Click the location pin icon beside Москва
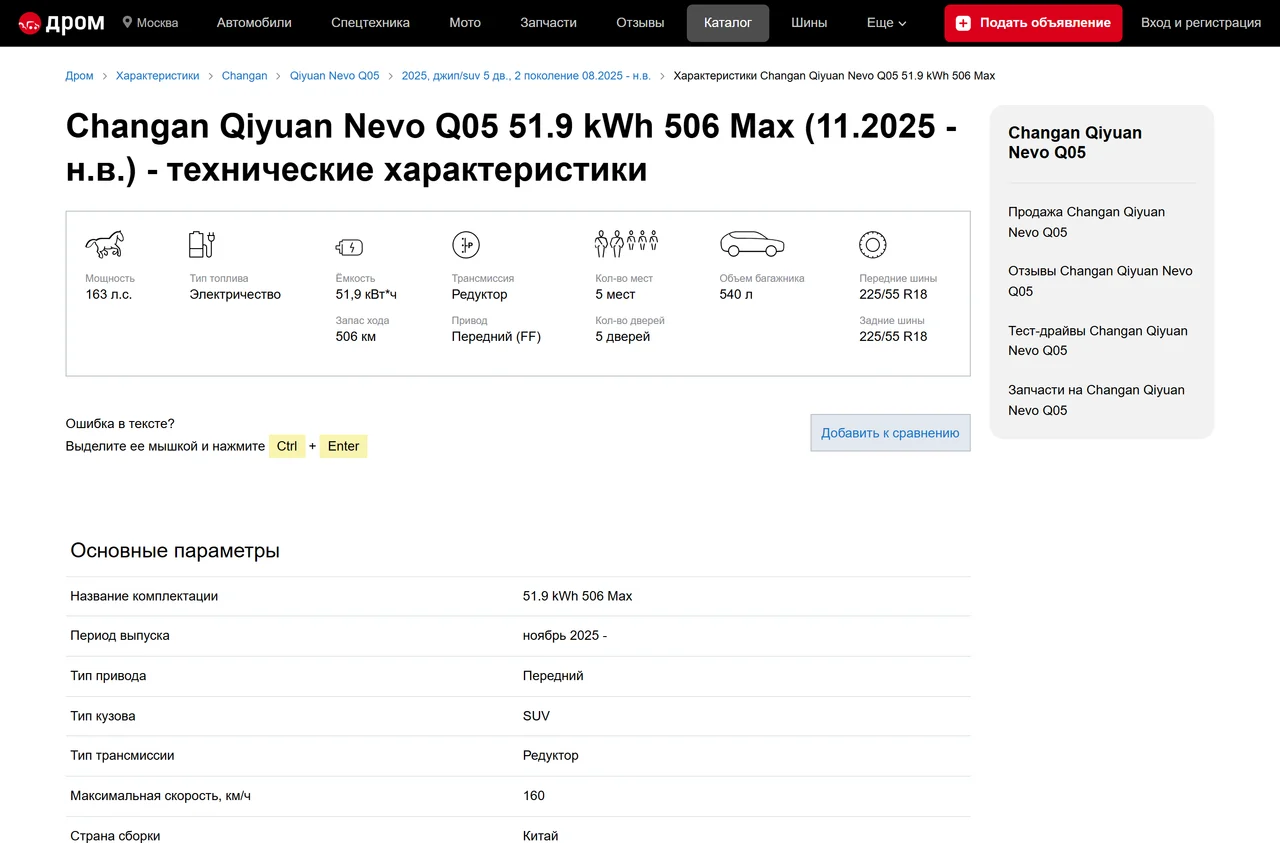Viewport: 1280px width, 843px height. point(127,22)
